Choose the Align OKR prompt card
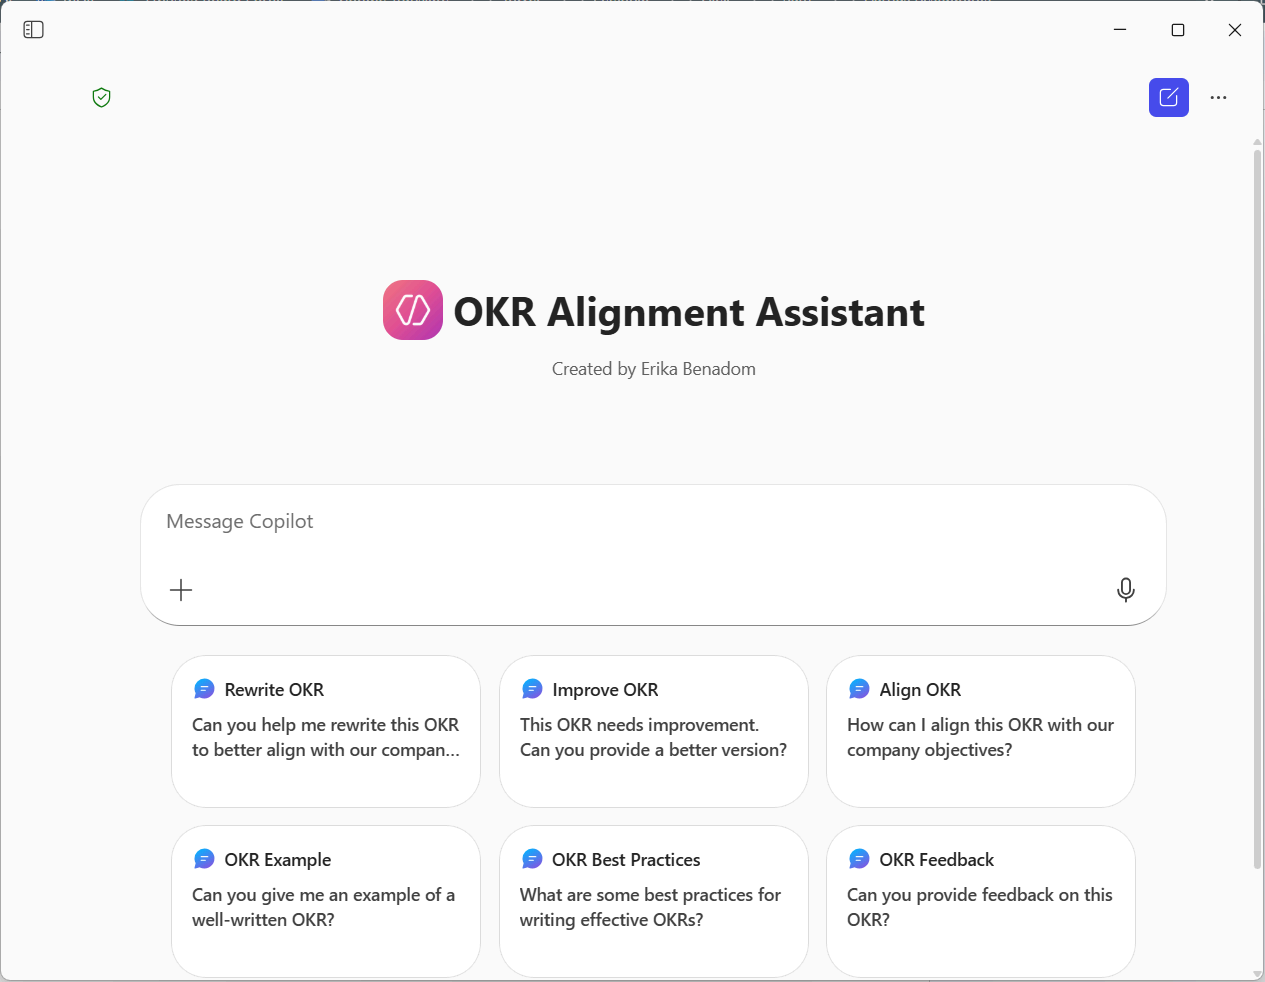The image size is (1265, 982). (x=981, y=731)
